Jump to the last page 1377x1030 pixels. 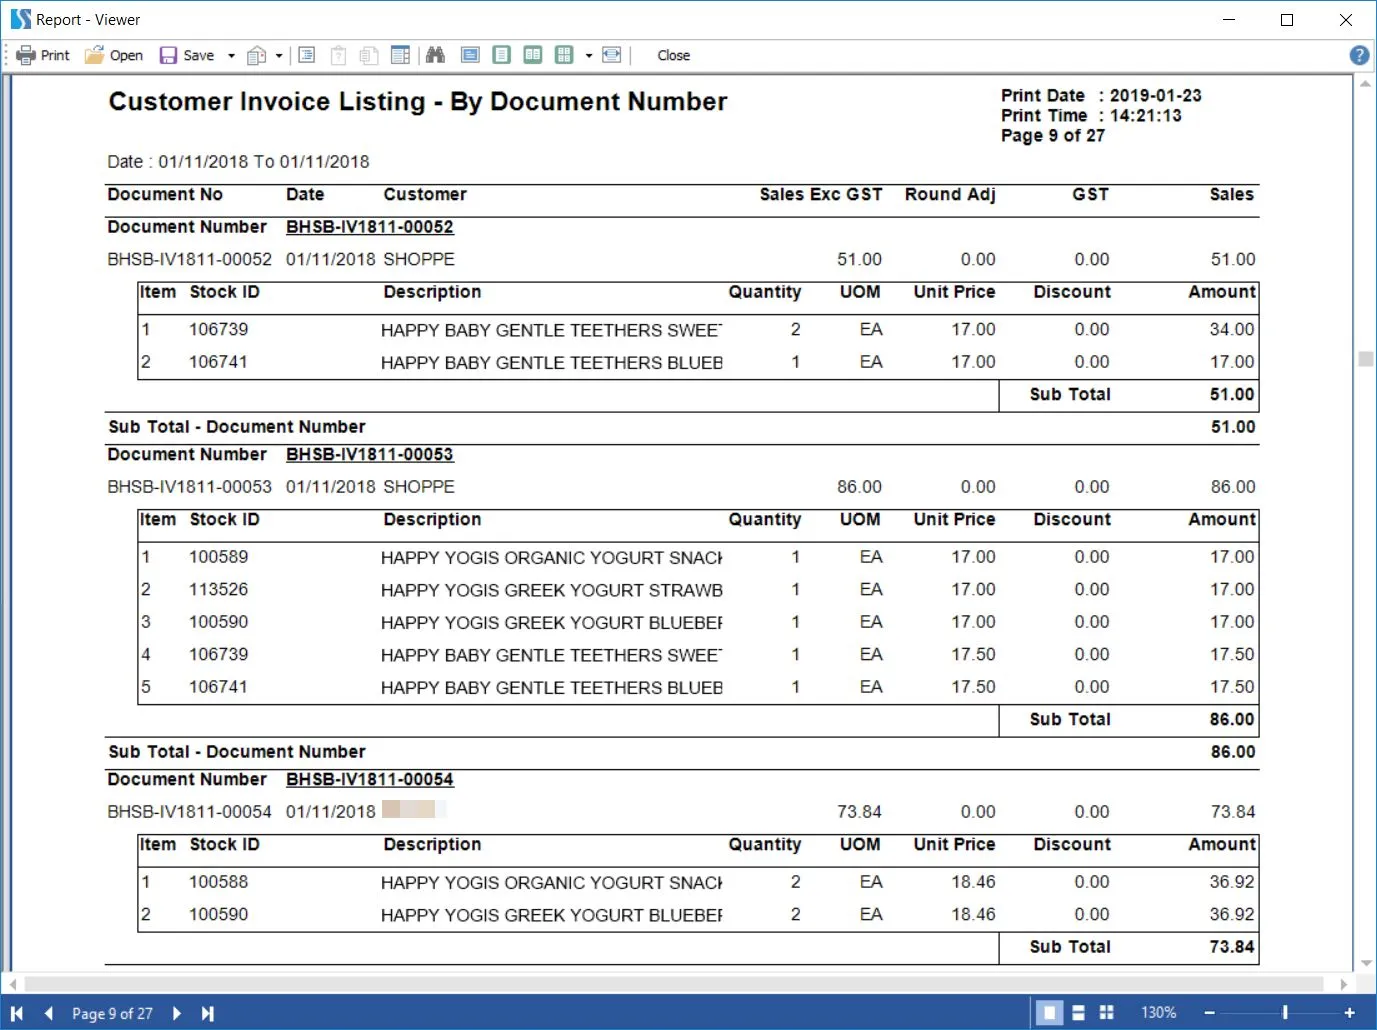pos(207,1013)
